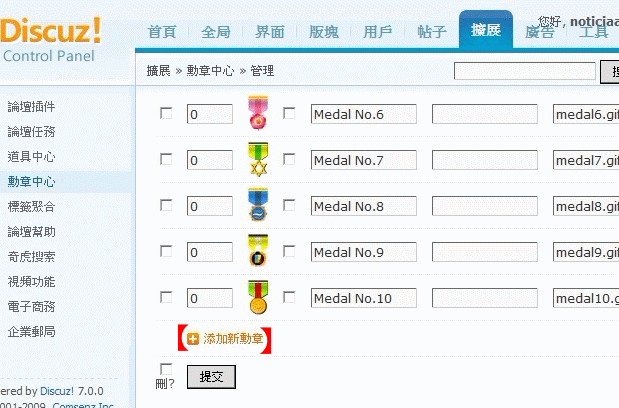Enable the second checkbox beside Medal No.8
The width and height of the screenshot is (619, 408).
[289, 205]
